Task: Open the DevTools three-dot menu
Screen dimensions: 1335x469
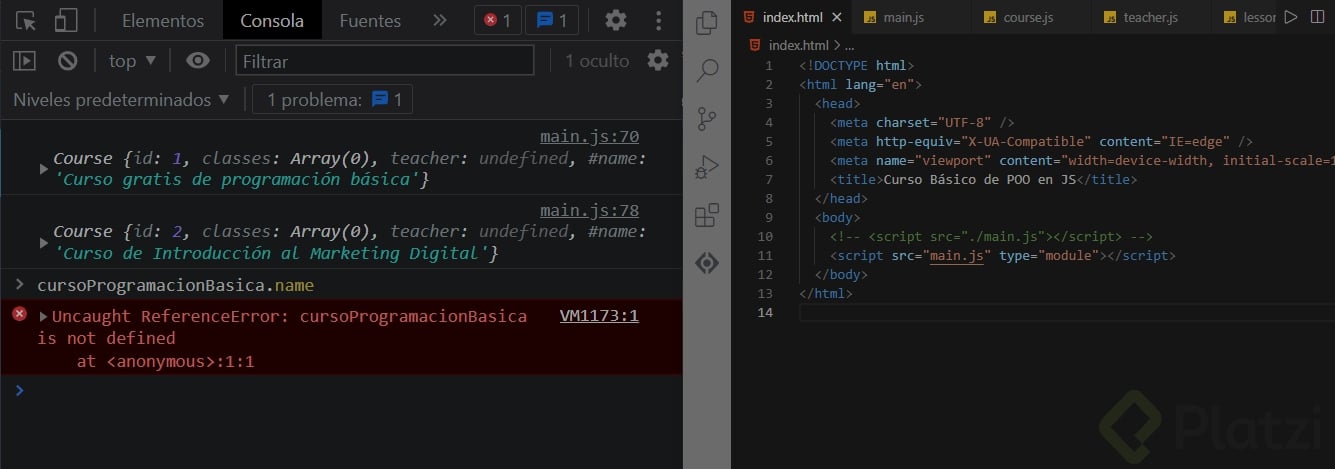Action: pyautogui.click(x=657, y=20)
